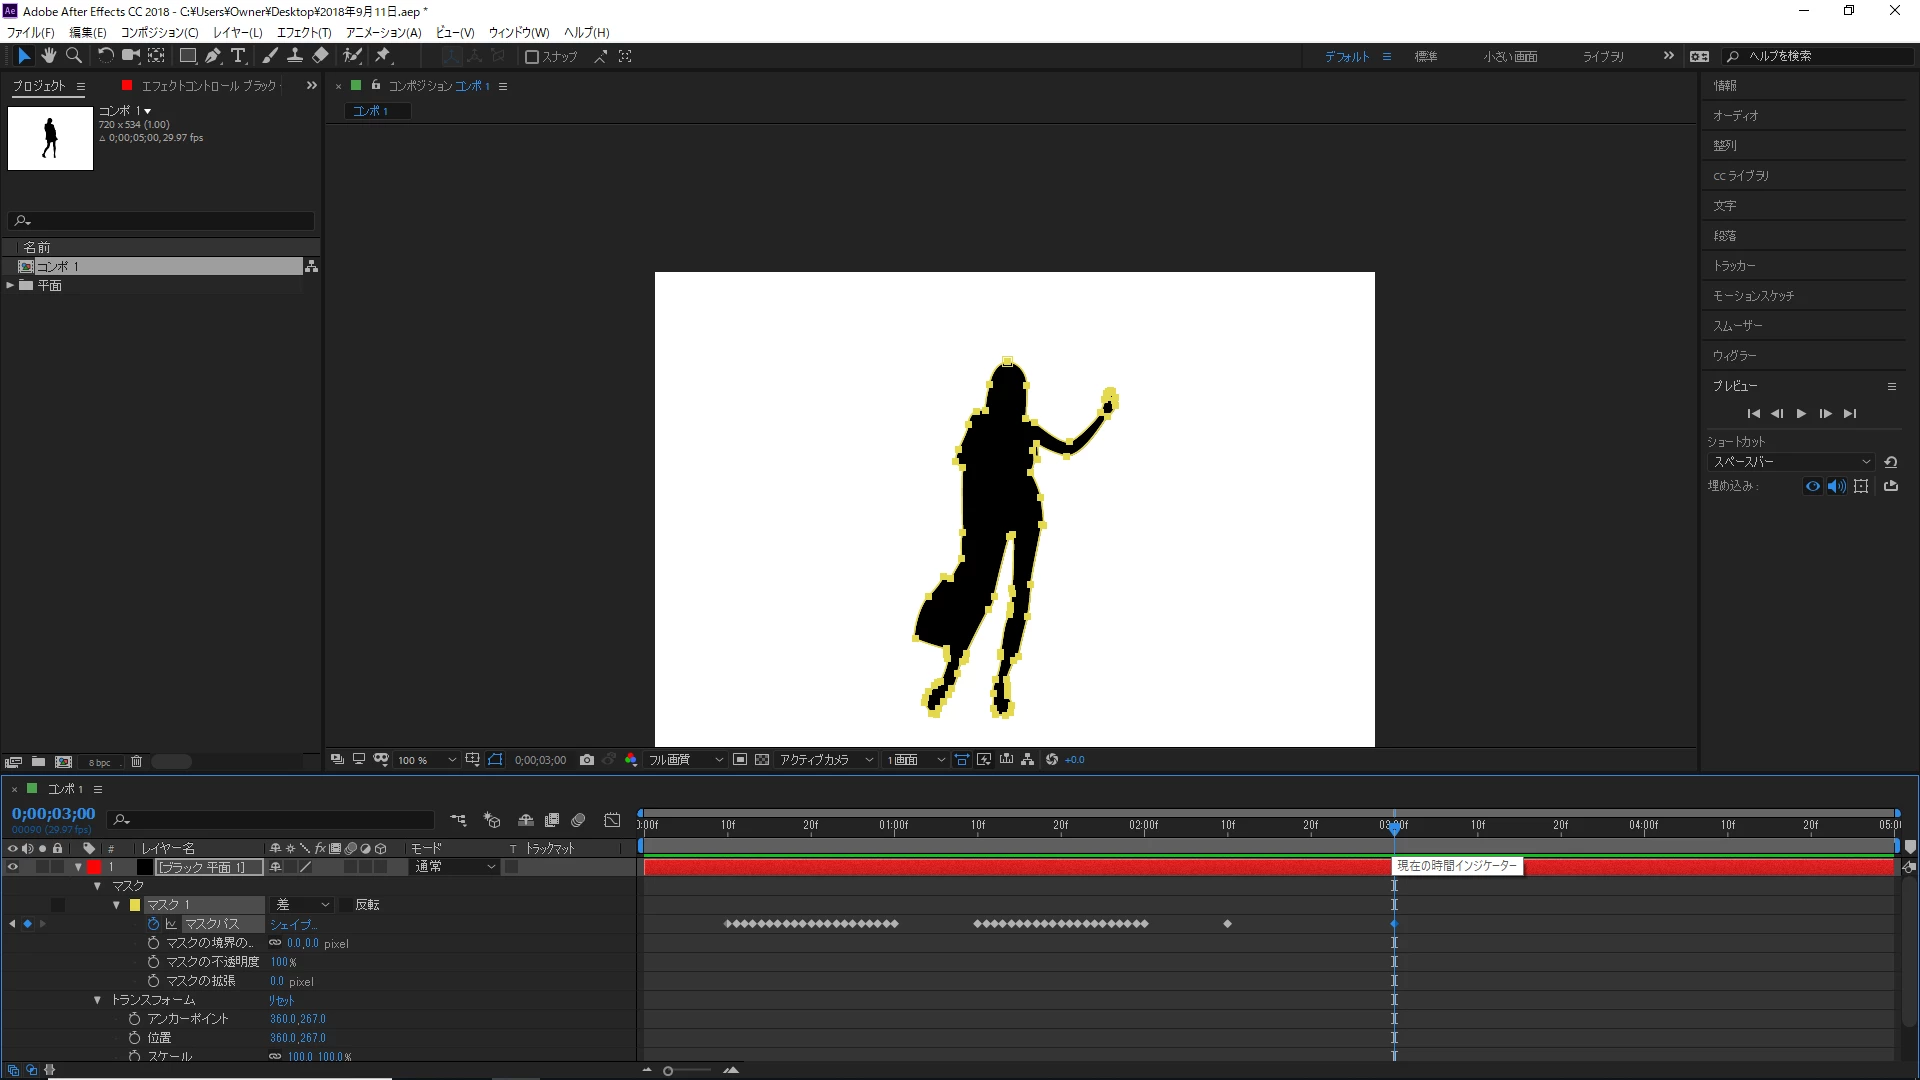This screenshot has height=1080, width=1920.
Task: Toggle visibility eye of ブラック 平面 1 layer
Action: (13, 867)
